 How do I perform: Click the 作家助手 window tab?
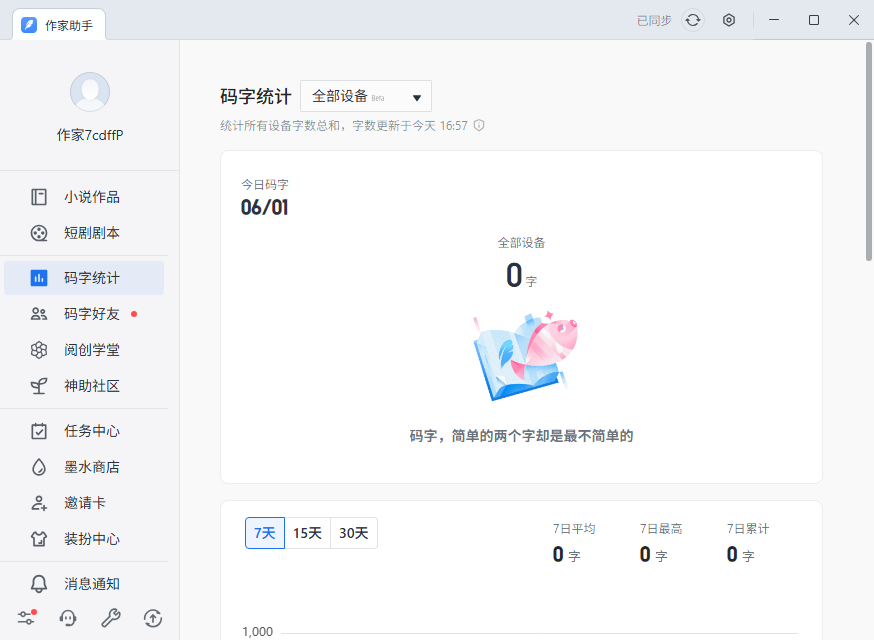coord(59,25)
